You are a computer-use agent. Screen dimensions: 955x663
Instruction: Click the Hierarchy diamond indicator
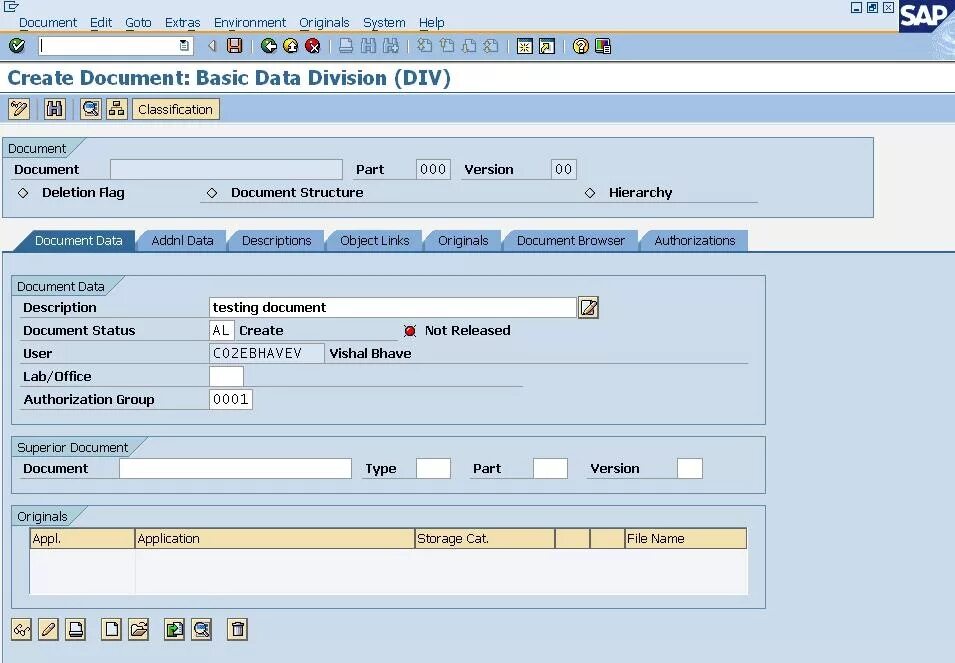coord(590,193)
